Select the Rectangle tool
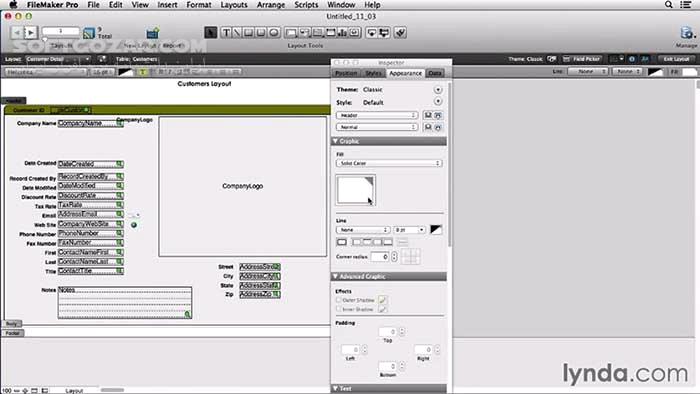 click(249, 33)
